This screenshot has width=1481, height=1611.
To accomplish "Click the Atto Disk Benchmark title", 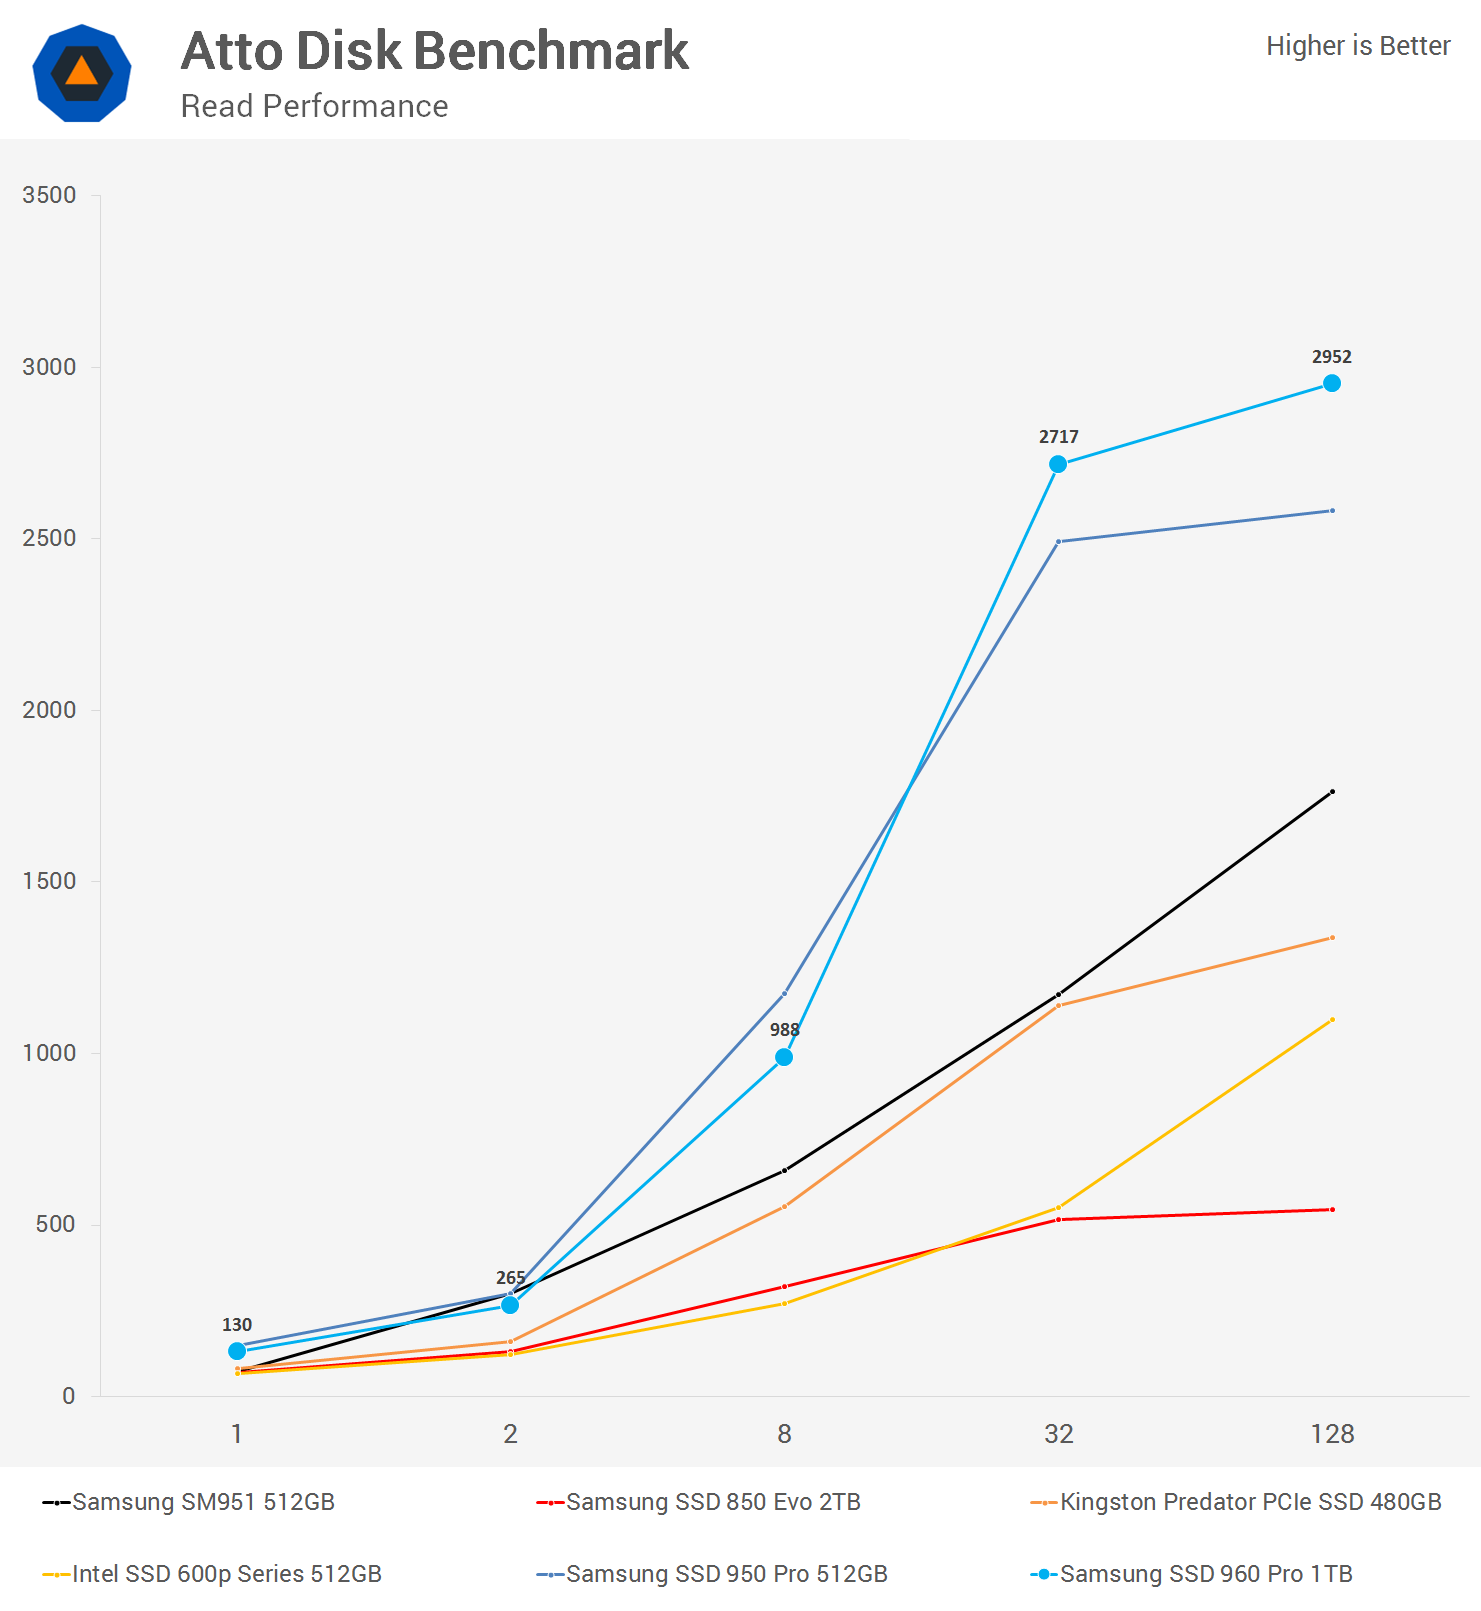I will click(435, 51).
